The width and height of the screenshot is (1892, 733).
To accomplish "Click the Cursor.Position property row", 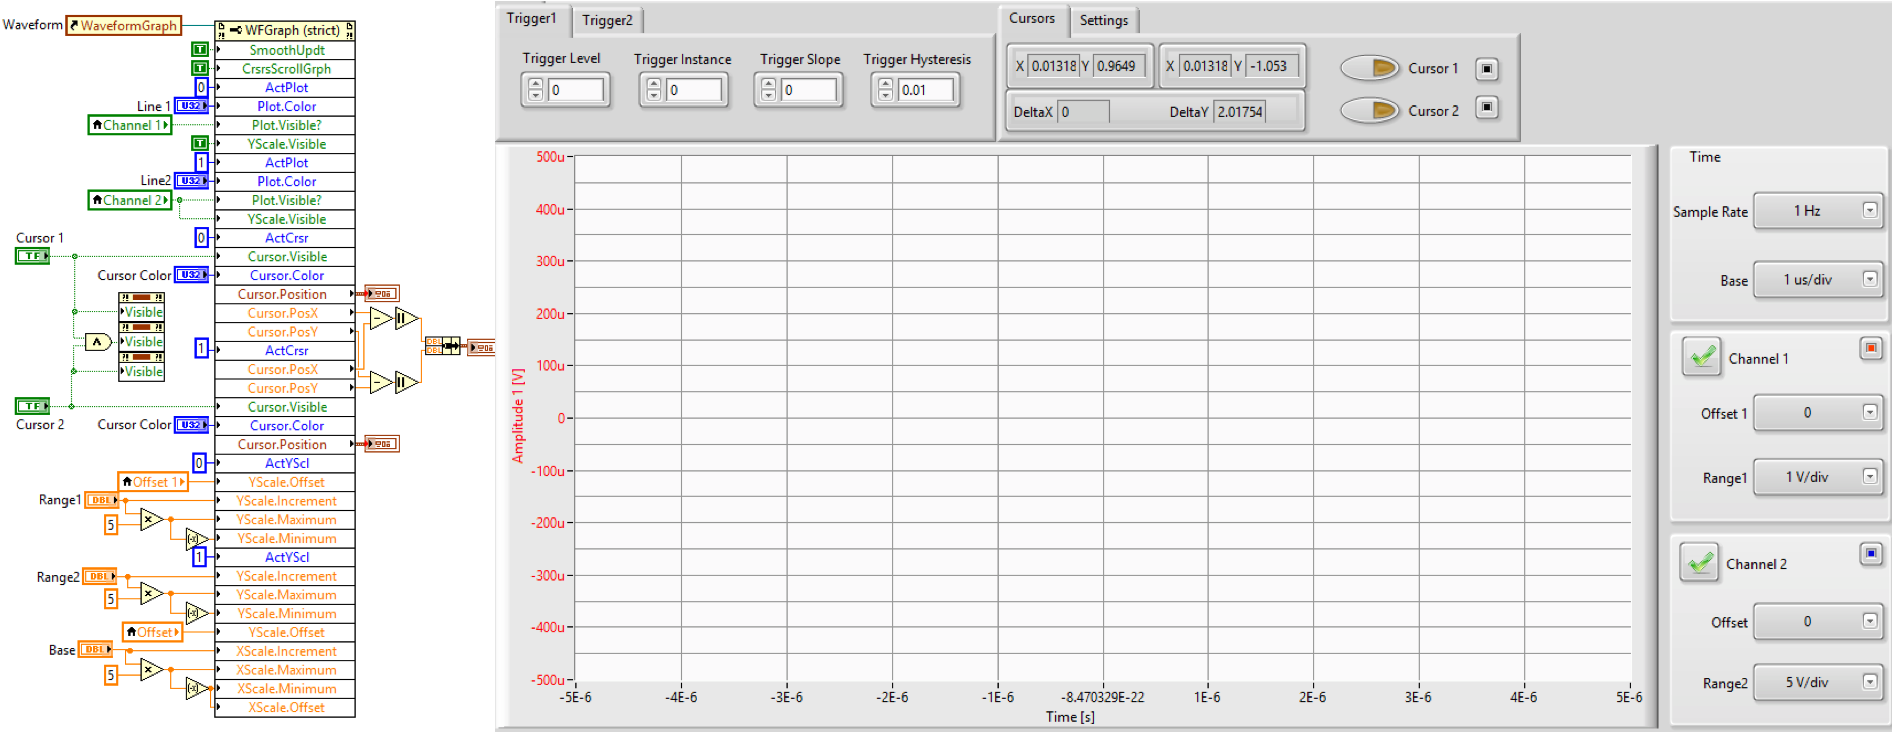I will click(283, 294).
